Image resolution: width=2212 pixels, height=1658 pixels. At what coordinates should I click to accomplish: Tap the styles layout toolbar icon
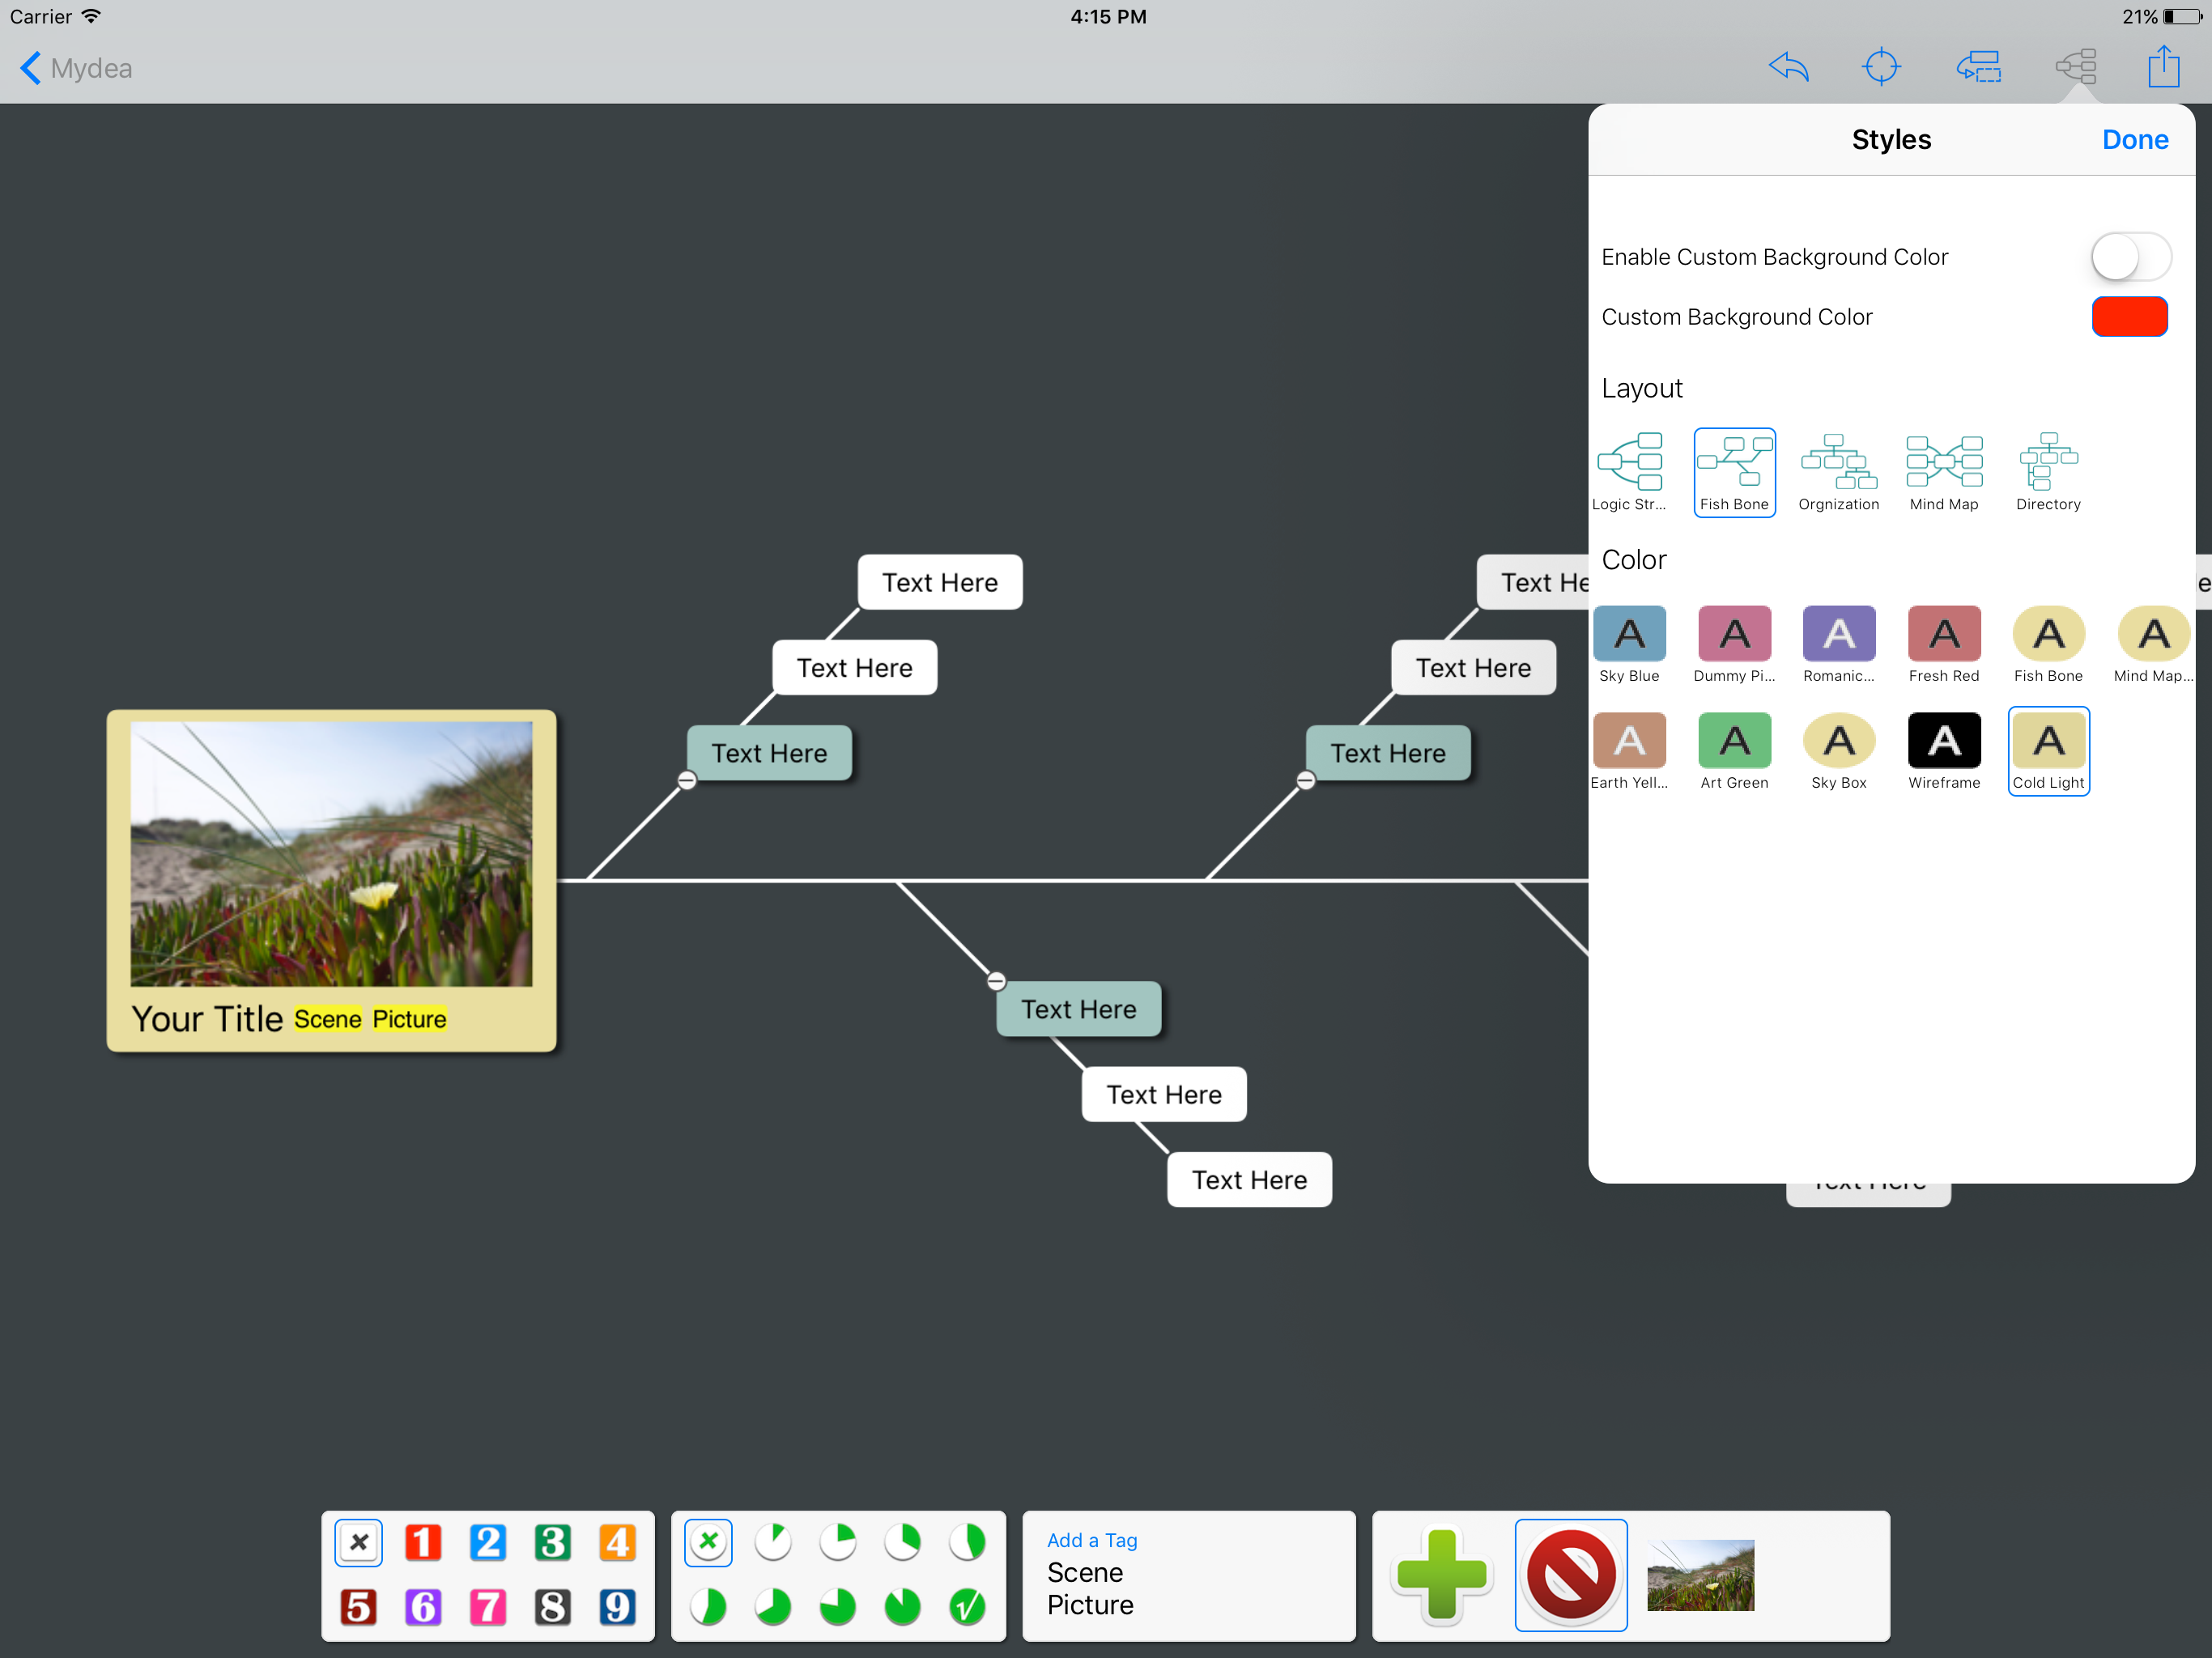click(x=2075, y=67)
